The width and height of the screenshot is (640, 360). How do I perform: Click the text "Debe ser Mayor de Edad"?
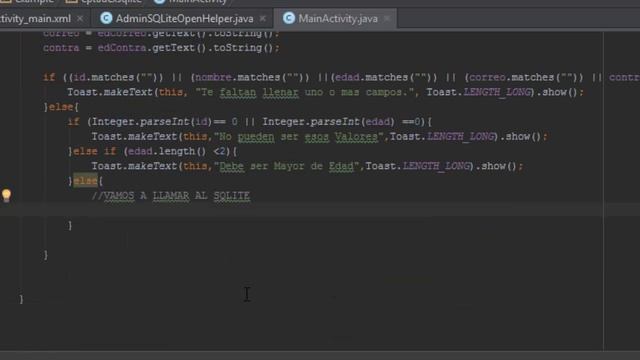286,166
